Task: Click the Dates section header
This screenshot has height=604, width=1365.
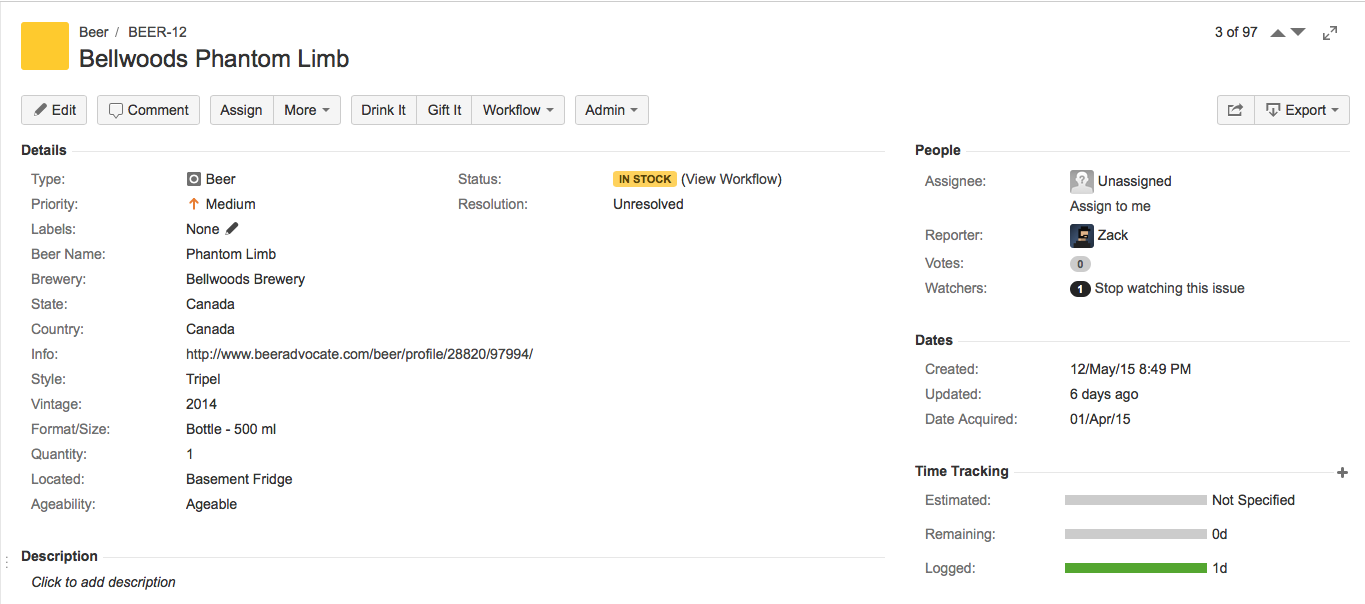Action: pyautogui.click(x=934, y=340)
